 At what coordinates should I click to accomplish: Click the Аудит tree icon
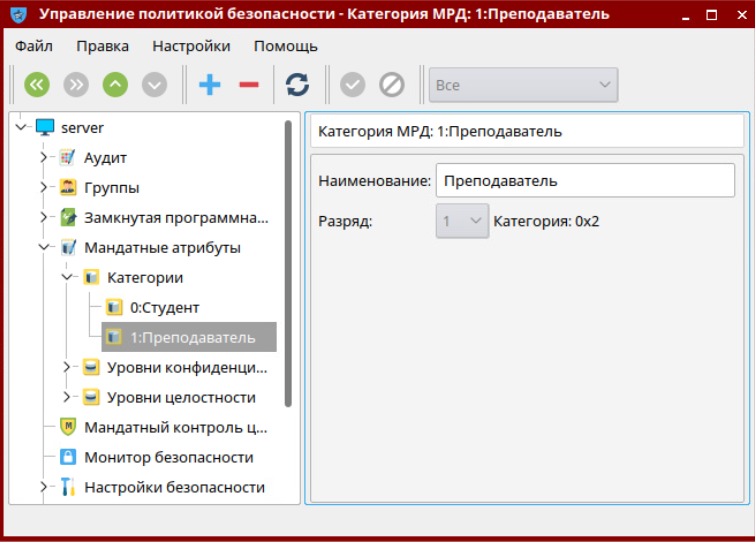coord(67,157)
